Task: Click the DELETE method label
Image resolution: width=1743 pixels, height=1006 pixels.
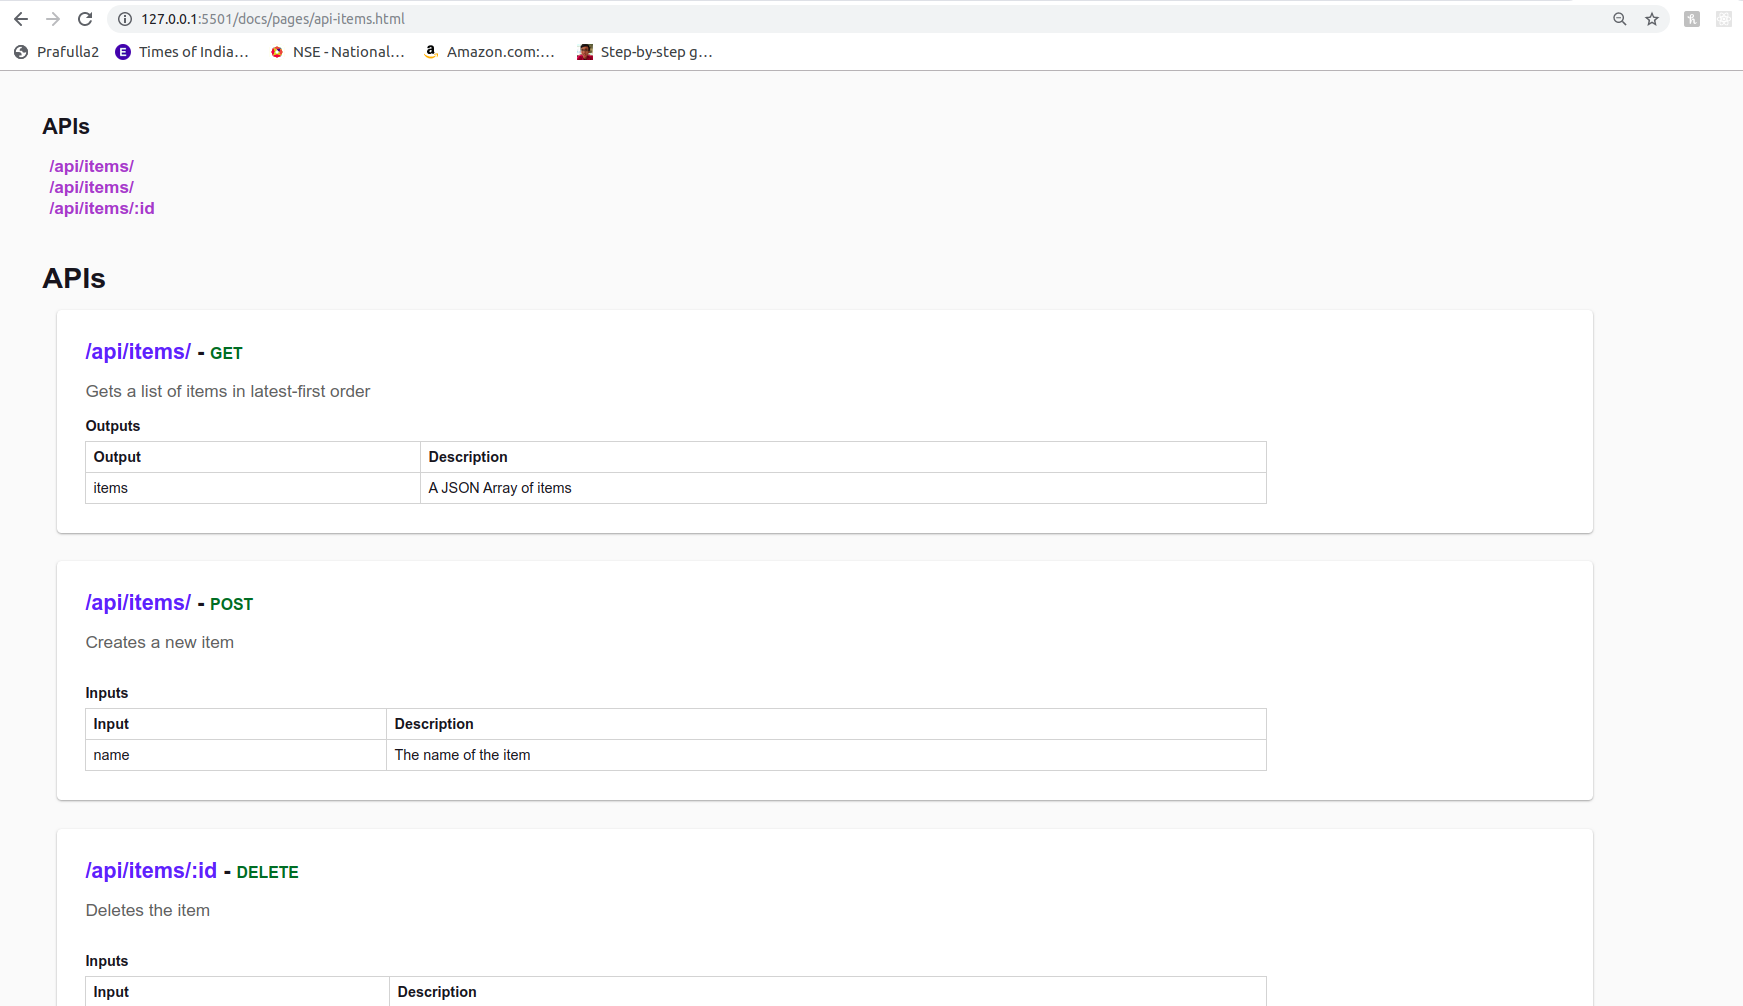Action: pyautogui.click(x=267, y=872)
